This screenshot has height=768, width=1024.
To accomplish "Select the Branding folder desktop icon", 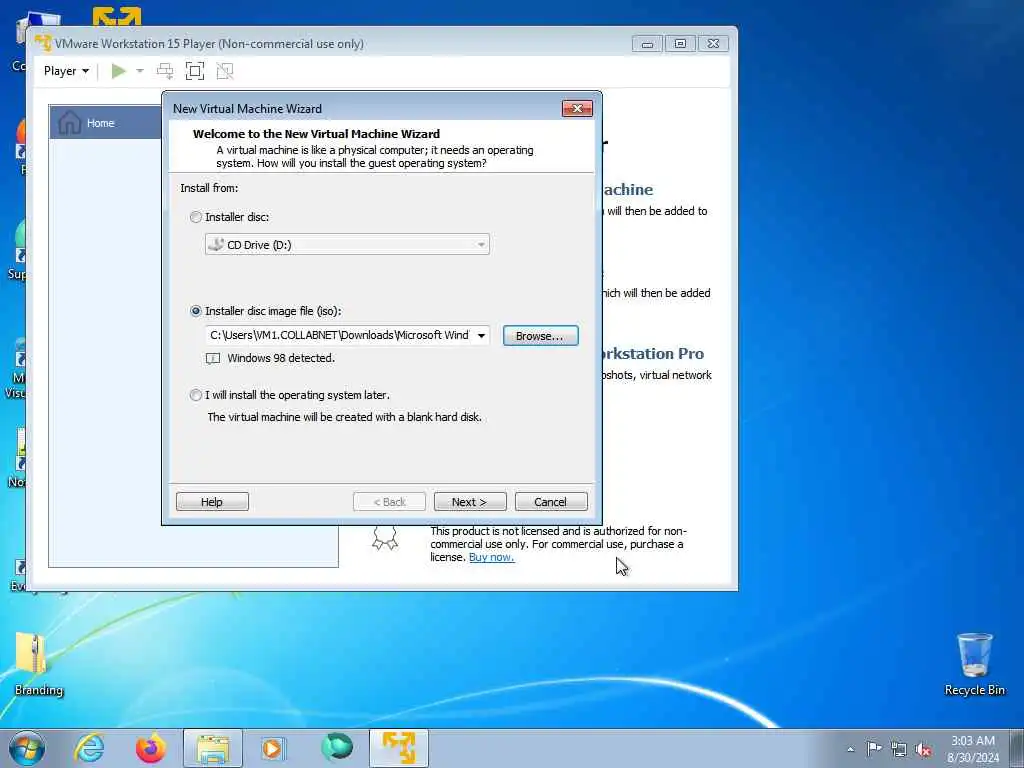I will click(38, 664).
